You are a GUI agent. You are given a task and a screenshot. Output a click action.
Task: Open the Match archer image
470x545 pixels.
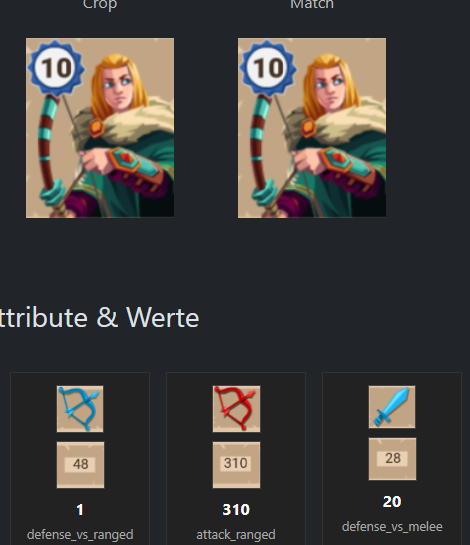point(312,128)
